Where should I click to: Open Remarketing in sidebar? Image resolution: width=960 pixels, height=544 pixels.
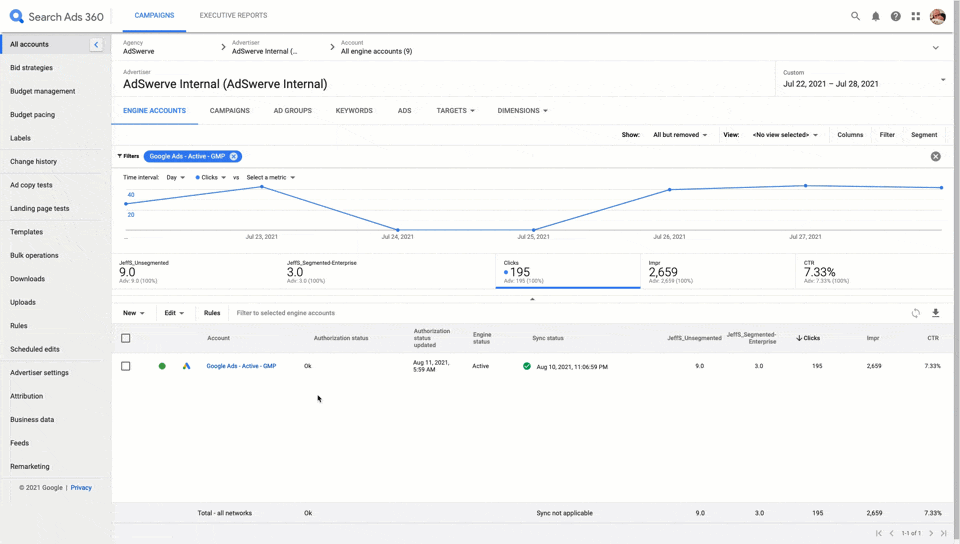pyautogui.click(x=29, y=466)
